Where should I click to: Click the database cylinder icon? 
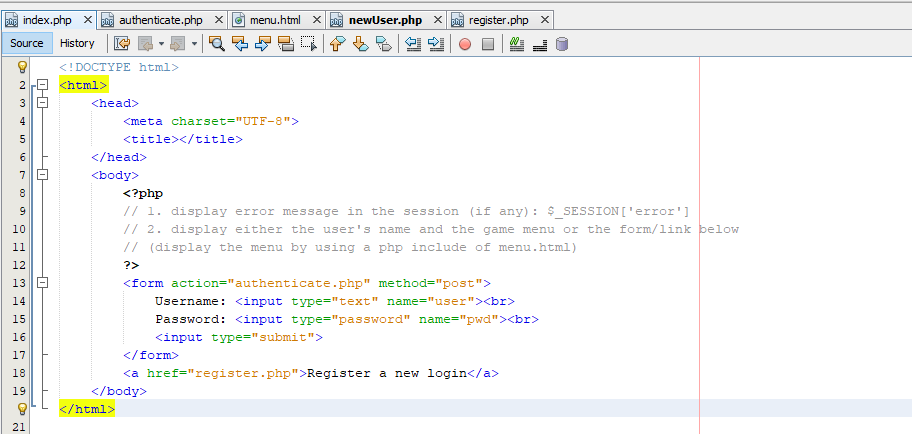pos(562,44)
